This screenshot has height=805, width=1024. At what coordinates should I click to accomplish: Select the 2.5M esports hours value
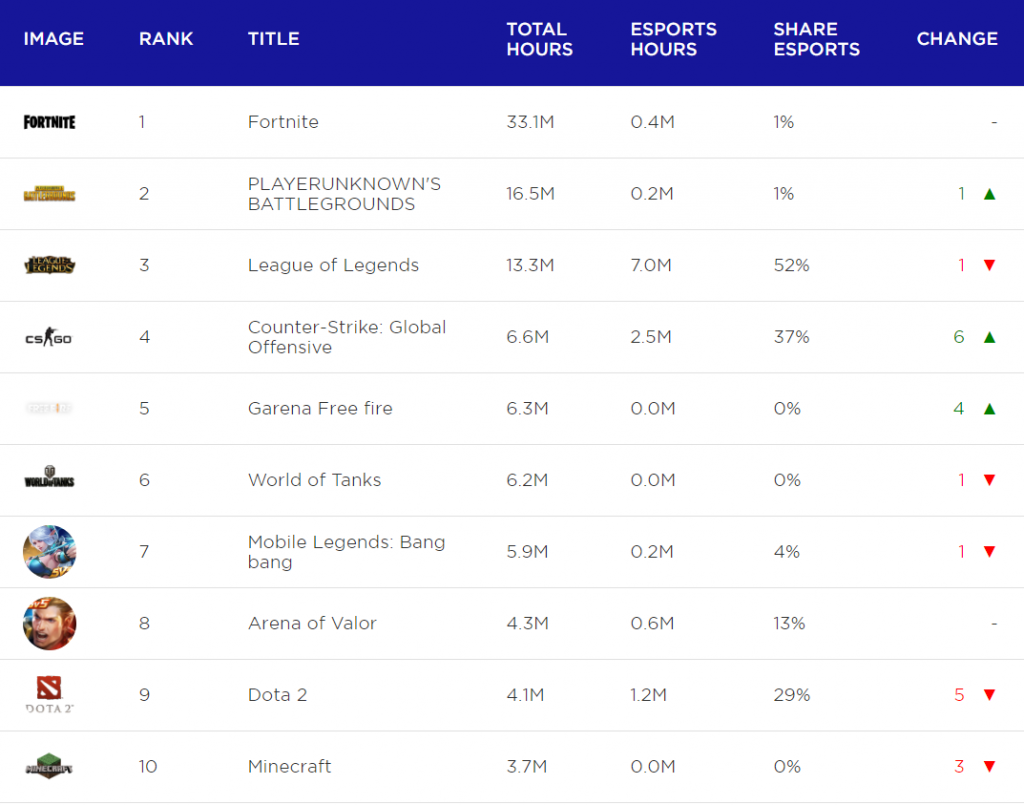coord(651,337)
